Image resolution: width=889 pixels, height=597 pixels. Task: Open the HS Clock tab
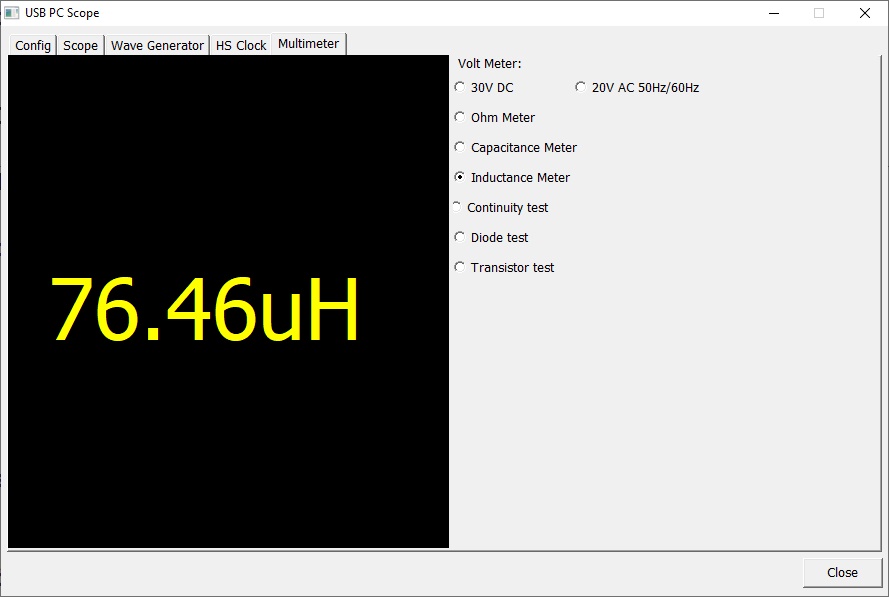point(241,45)
